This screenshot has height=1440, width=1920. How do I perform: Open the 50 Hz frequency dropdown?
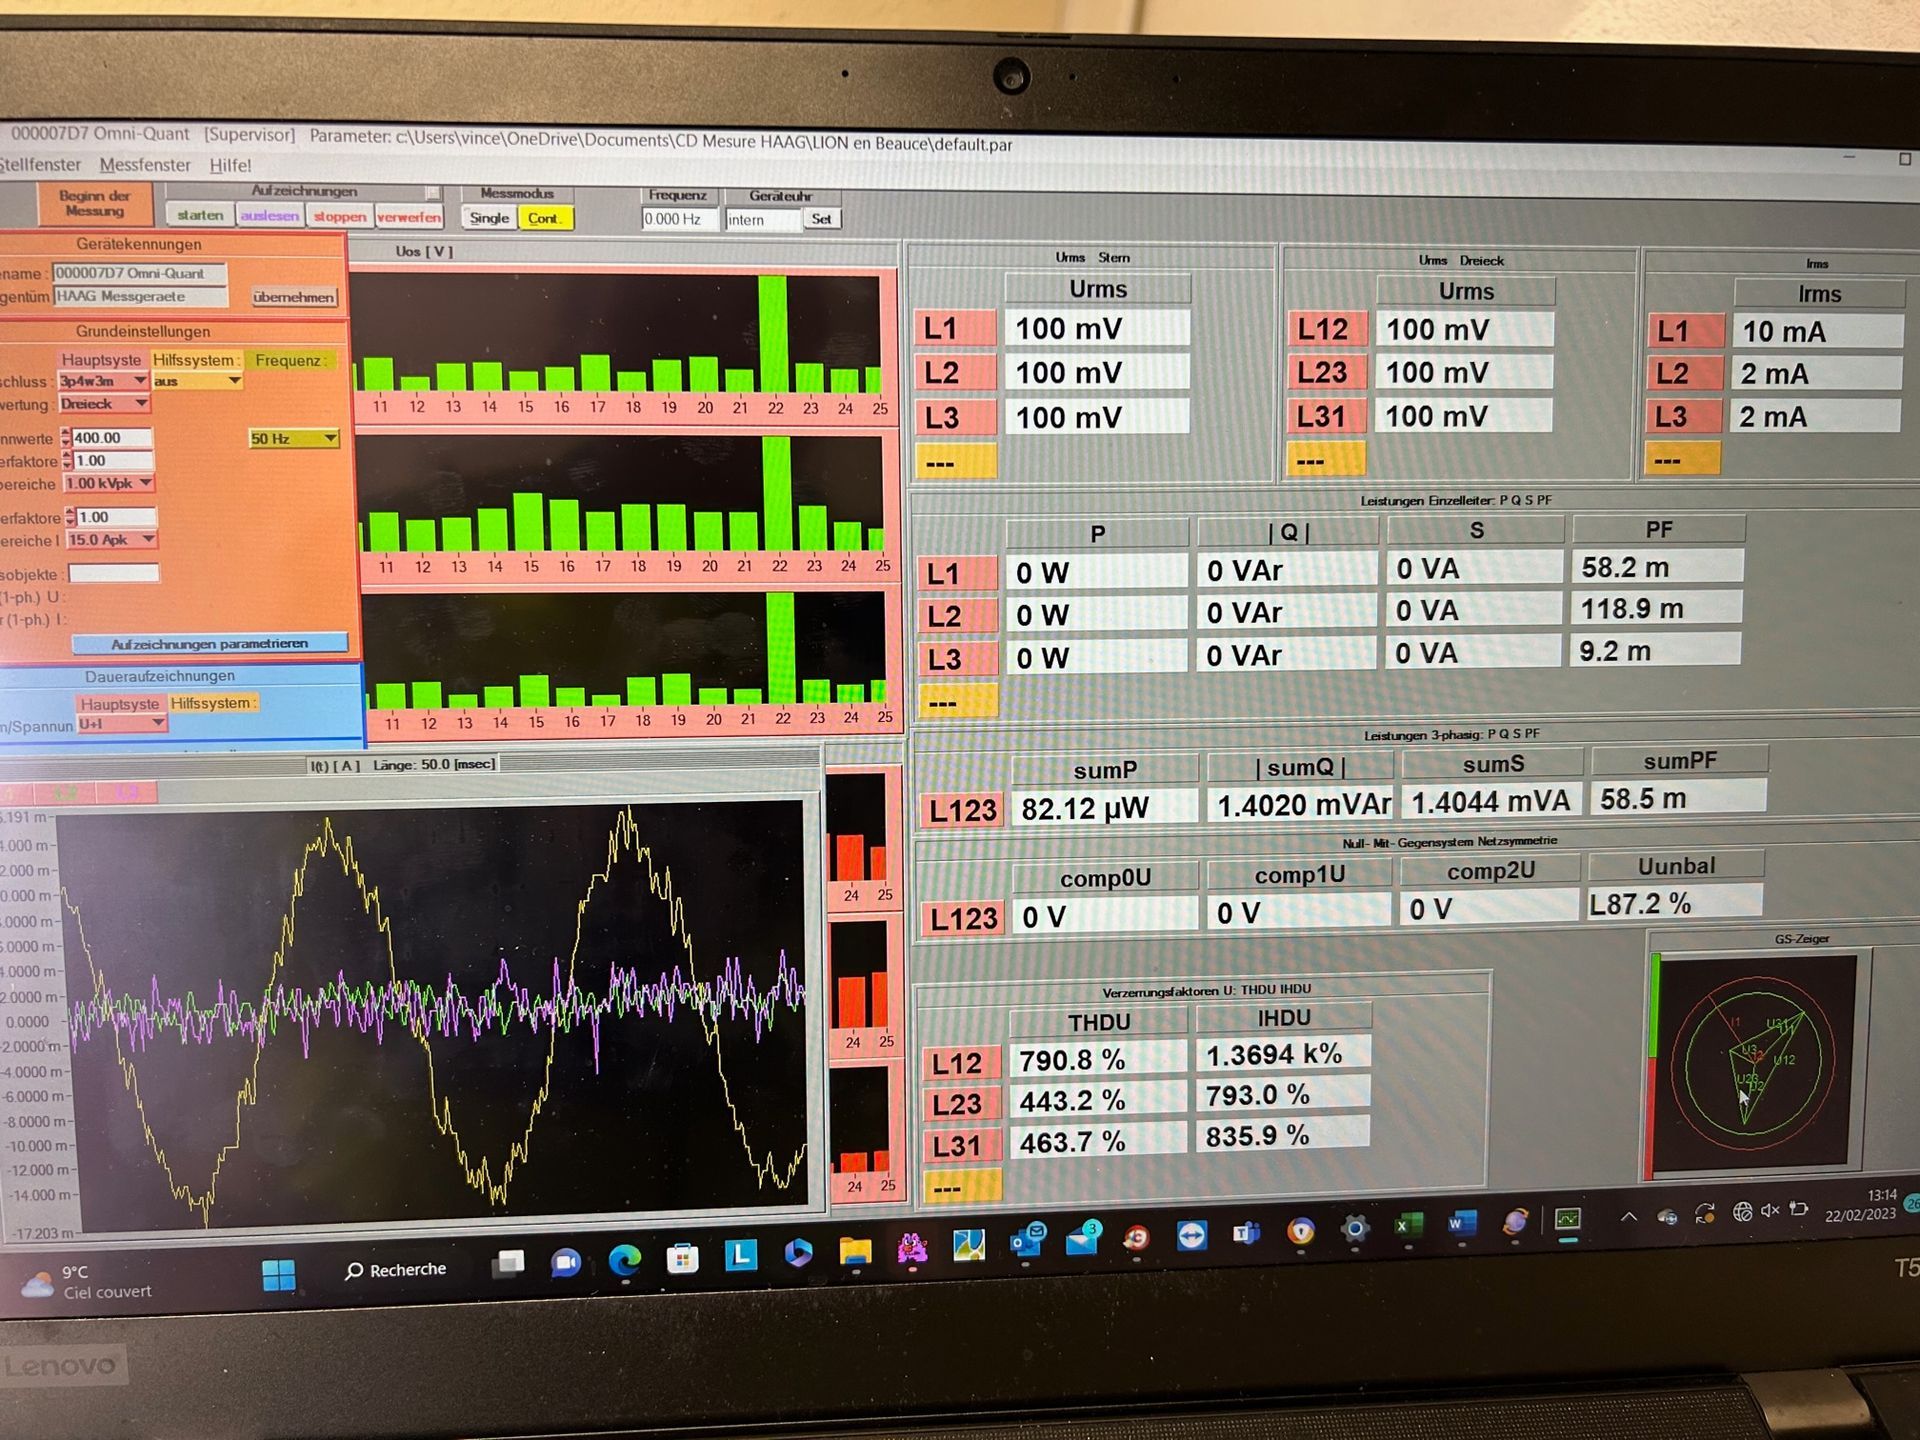coord(329,438)
